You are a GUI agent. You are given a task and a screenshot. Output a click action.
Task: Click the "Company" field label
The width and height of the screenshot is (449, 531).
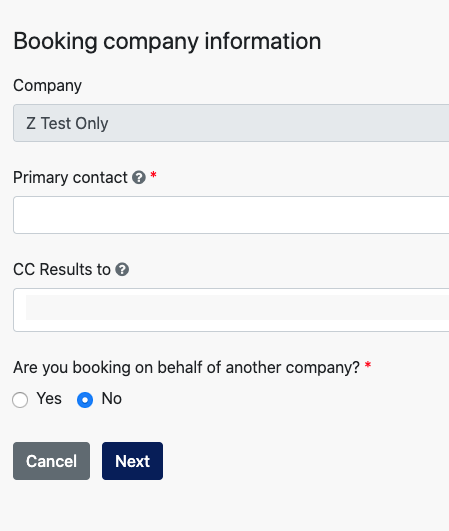click(47, 86)
